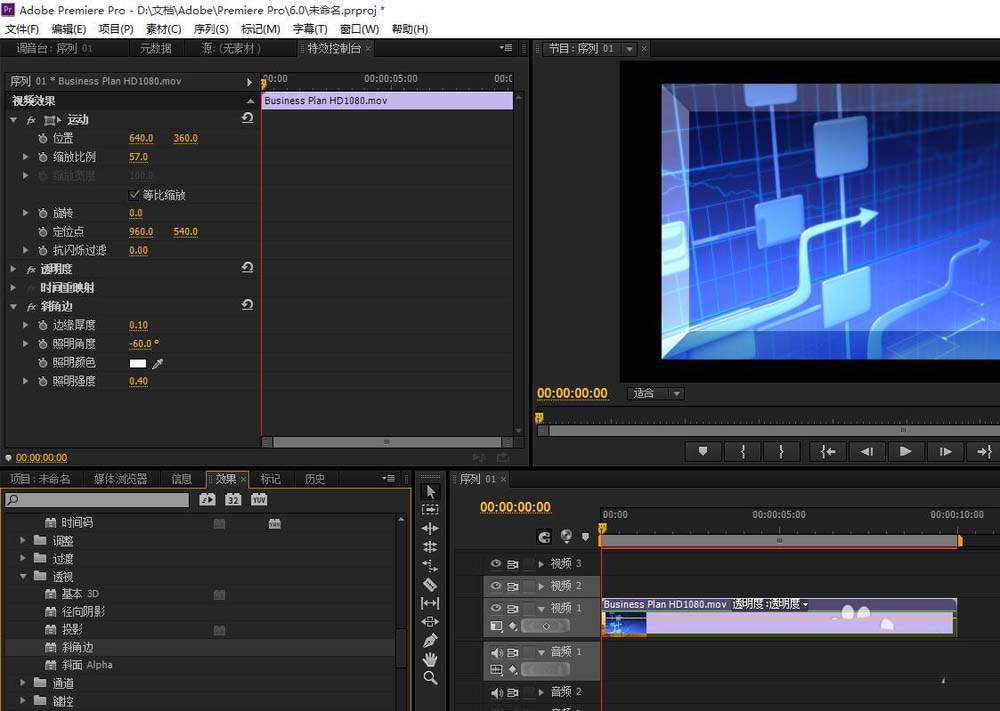Click the Business Plan HD1080.mov timeline clip
1000x711 pixels.
coord(779,616)
